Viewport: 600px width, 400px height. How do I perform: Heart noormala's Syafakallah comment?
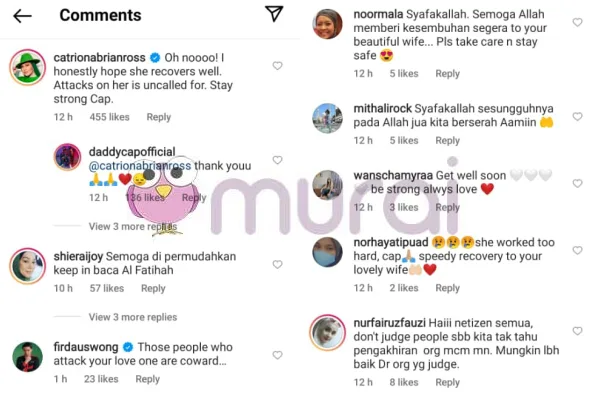pyautogui.click(x=577, y=22)
